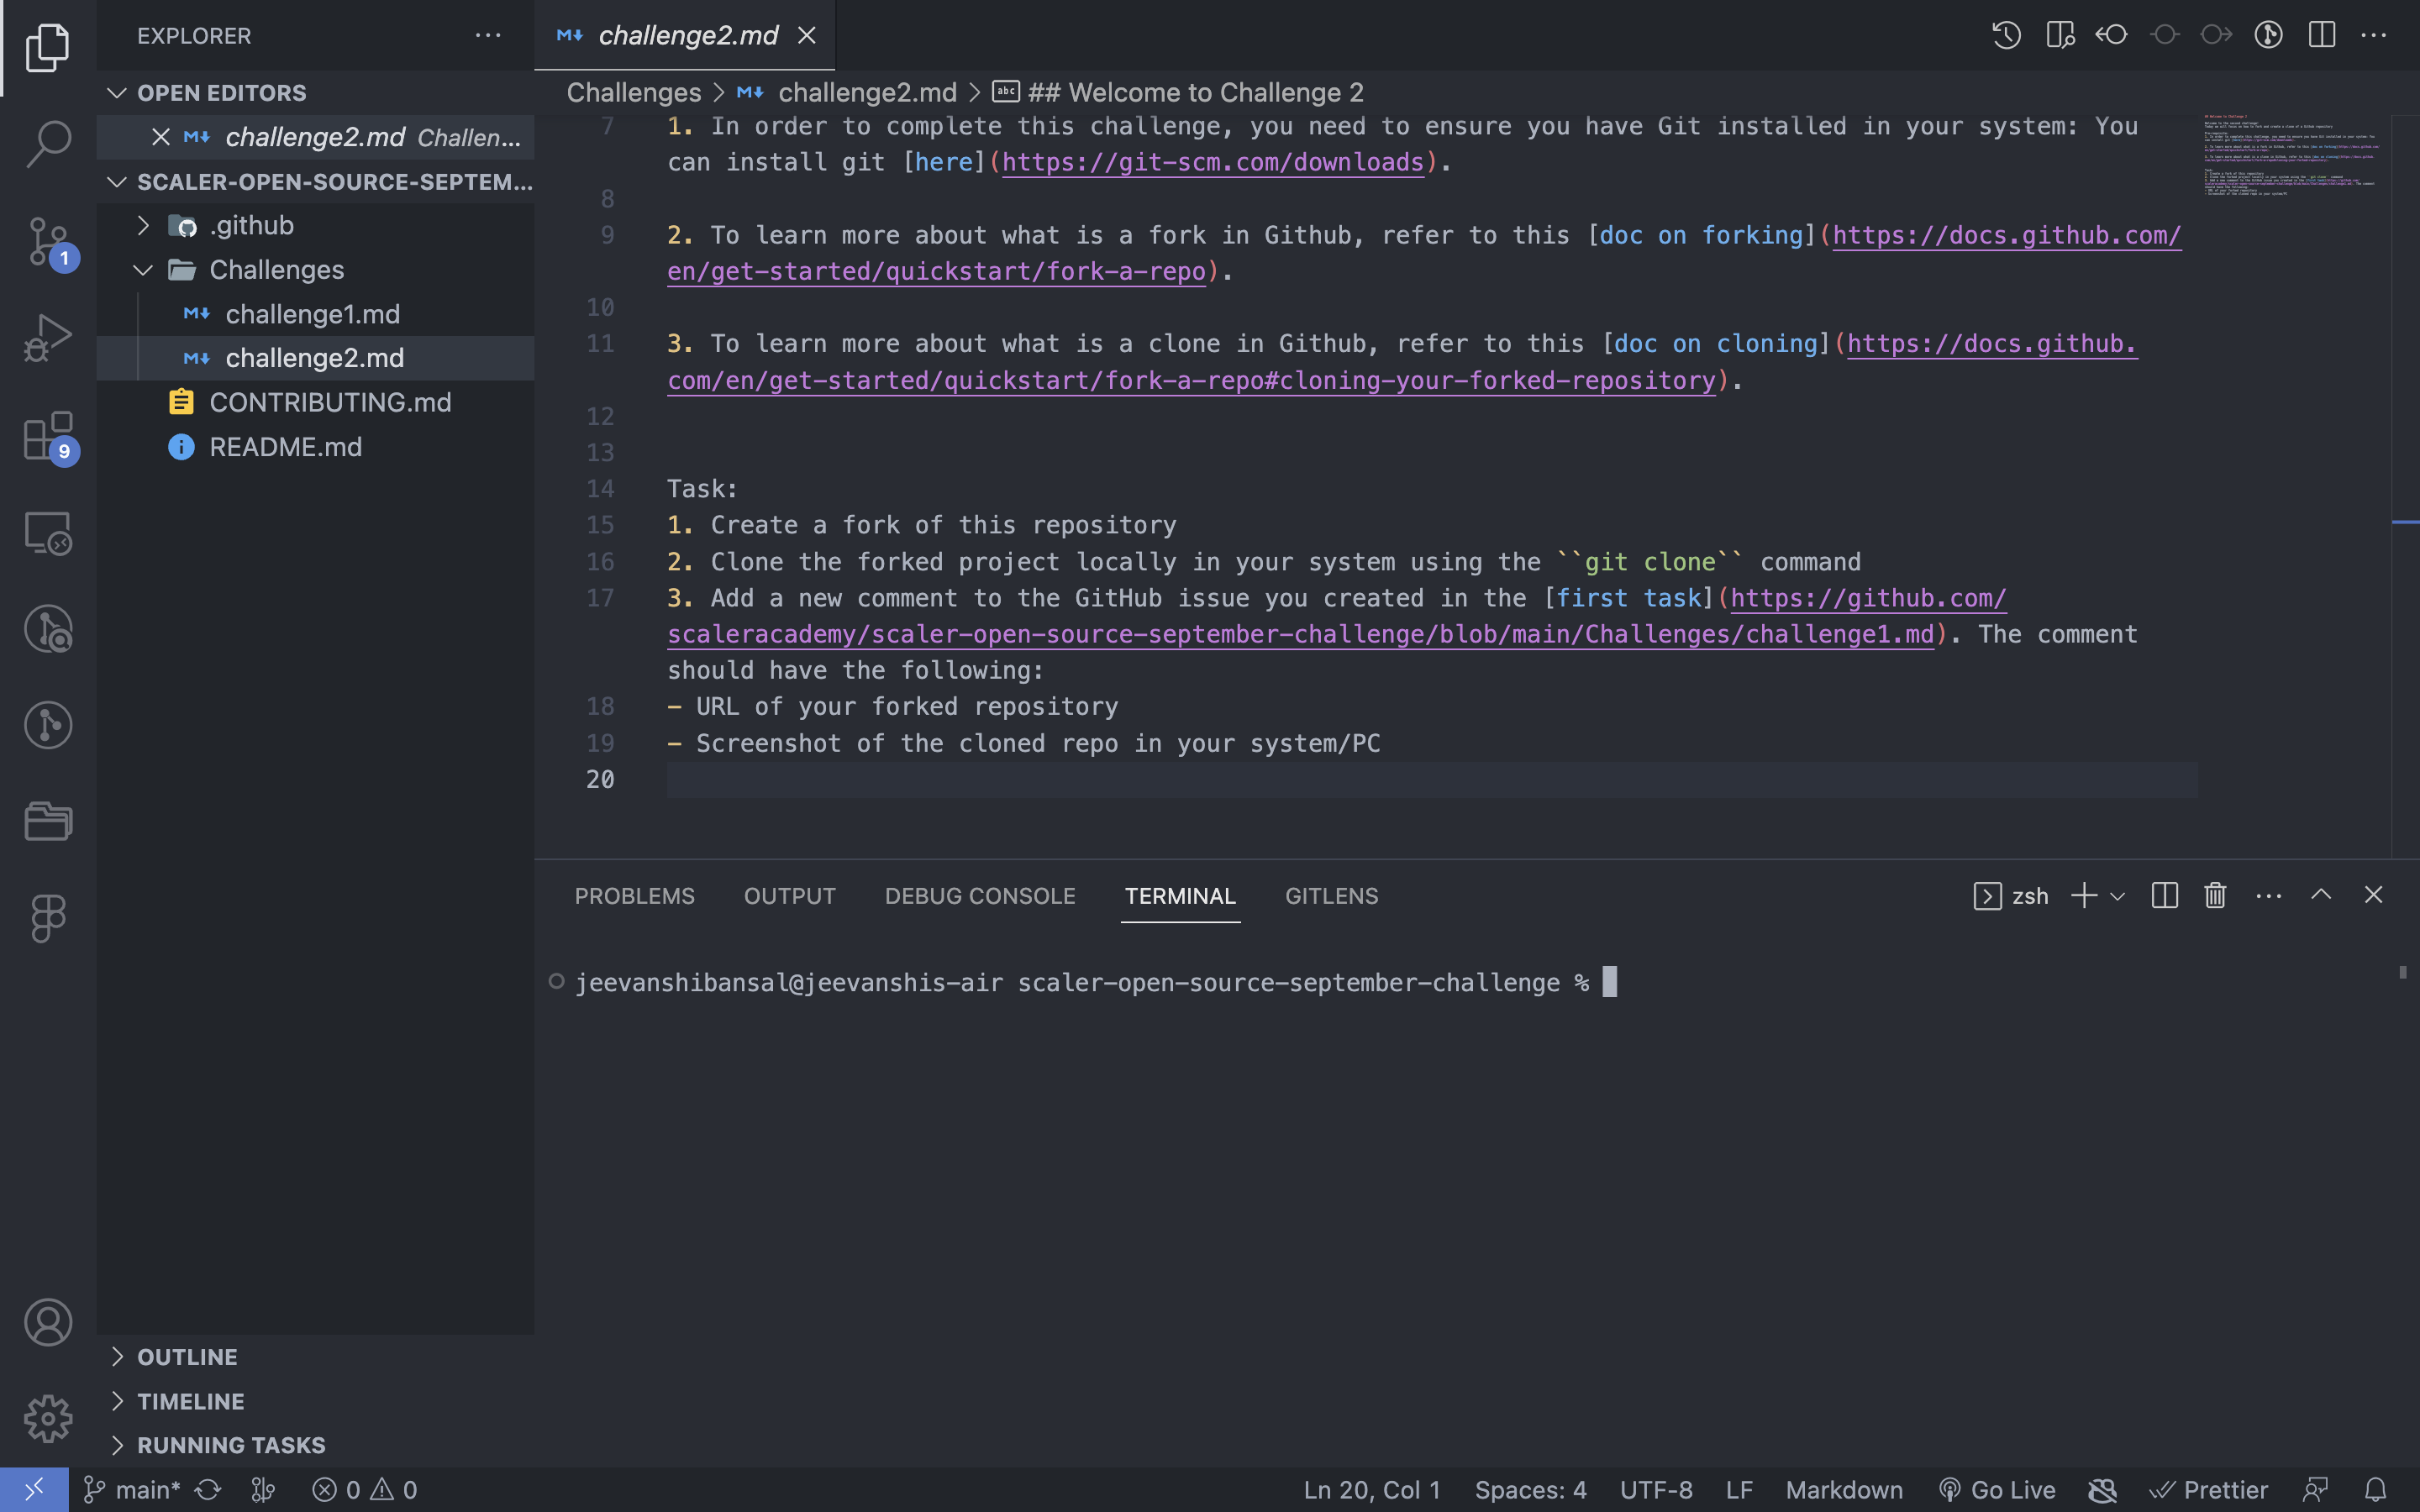
Task: Kill the active terminal with trash icon
Action: click(2213, 895)
